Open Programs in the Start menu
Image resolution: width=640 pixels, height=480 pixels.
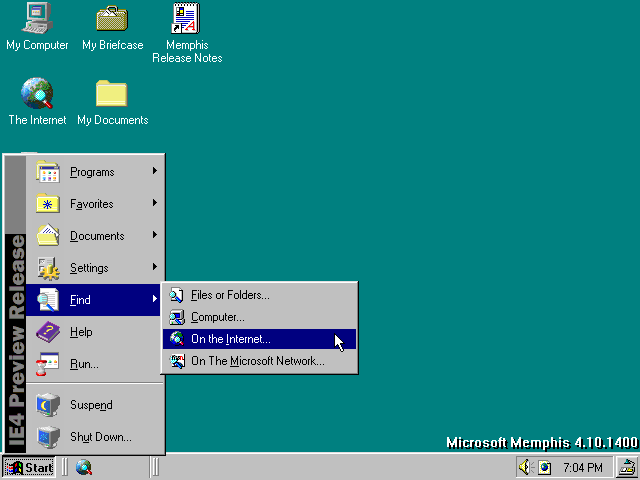(x=94, y=172)
